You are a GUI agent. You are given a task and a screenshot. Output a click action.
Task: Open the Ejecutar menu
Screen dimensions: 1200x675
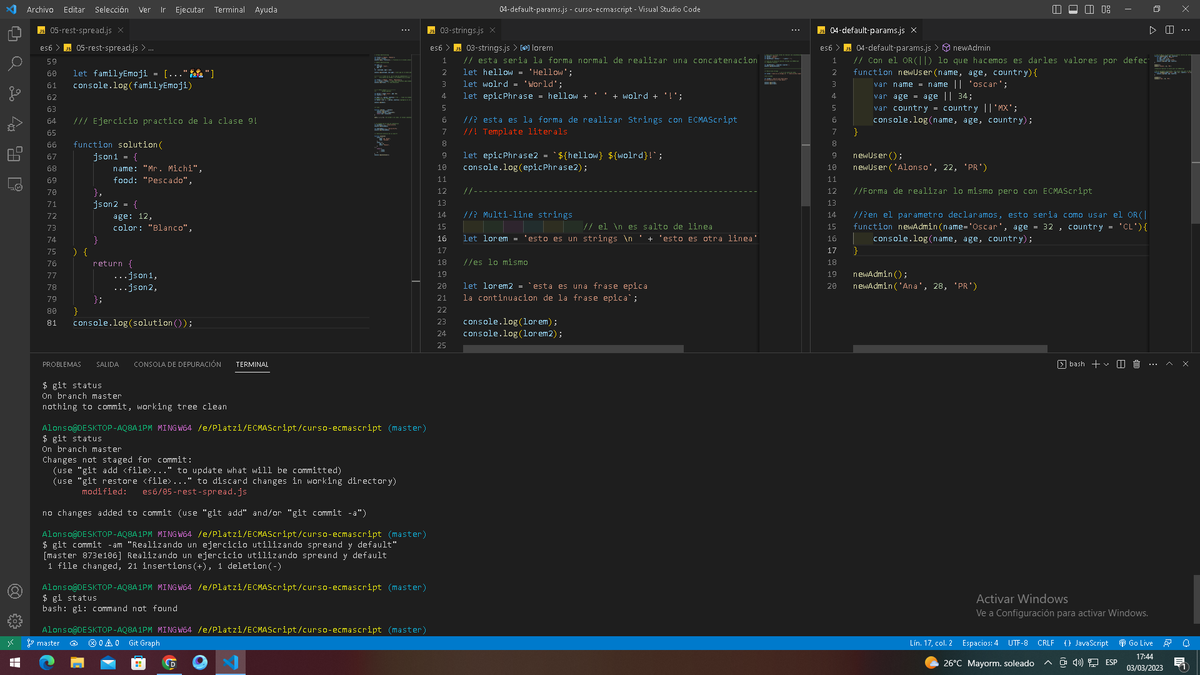[190, 9]
